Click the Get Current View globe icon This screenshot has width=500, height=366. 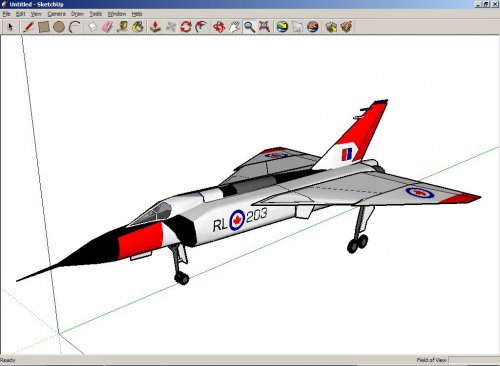click(x=282, y=27)
